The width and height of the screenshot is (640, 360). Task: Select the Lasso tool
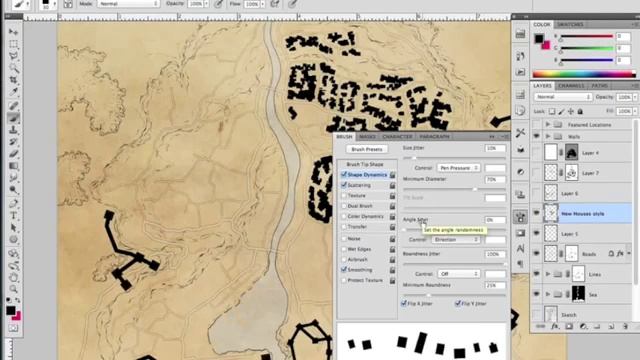point(13,56)
